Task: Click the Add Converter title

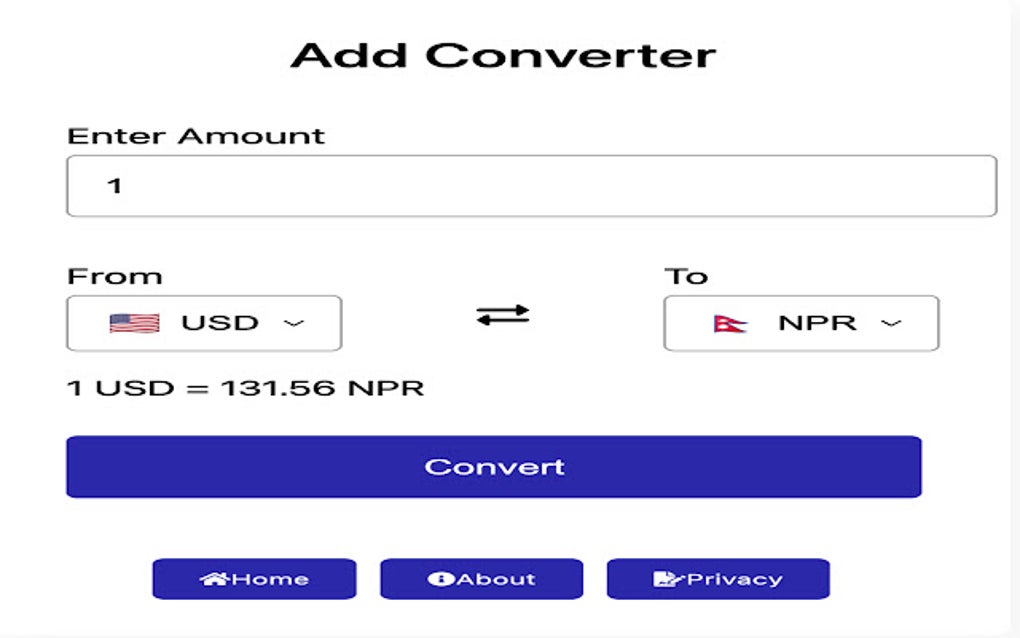Action: [505, 55]
